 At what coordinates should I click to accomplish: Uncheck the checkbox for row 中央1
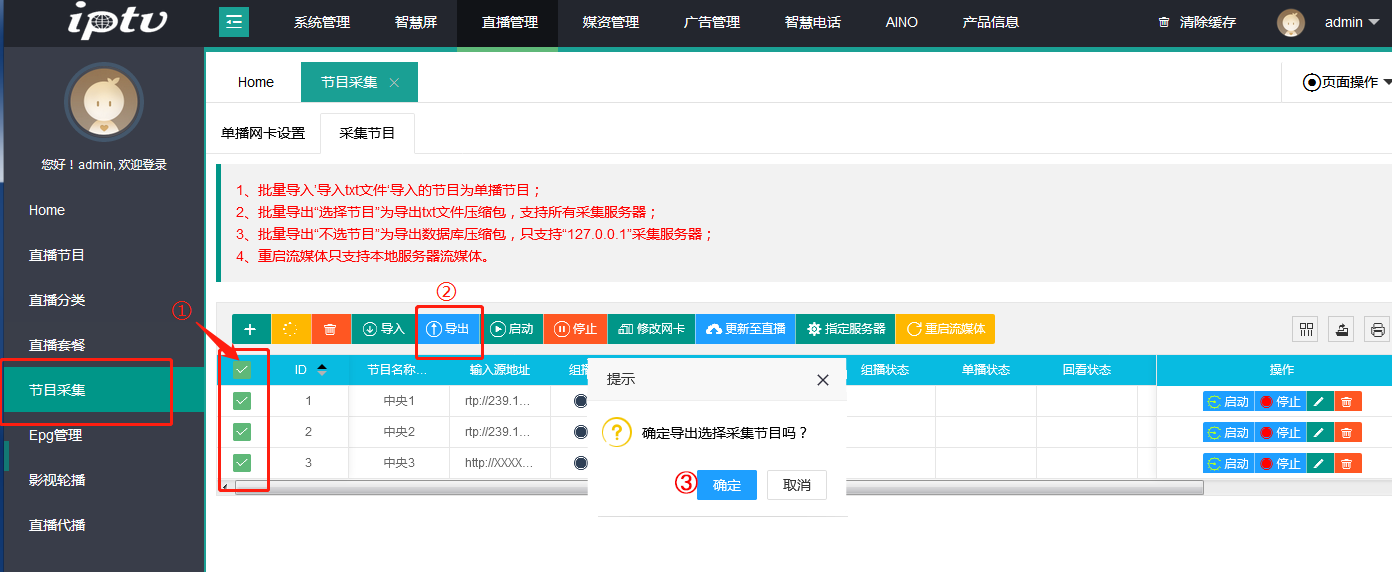pyautogui.click(x=242, y=401)
